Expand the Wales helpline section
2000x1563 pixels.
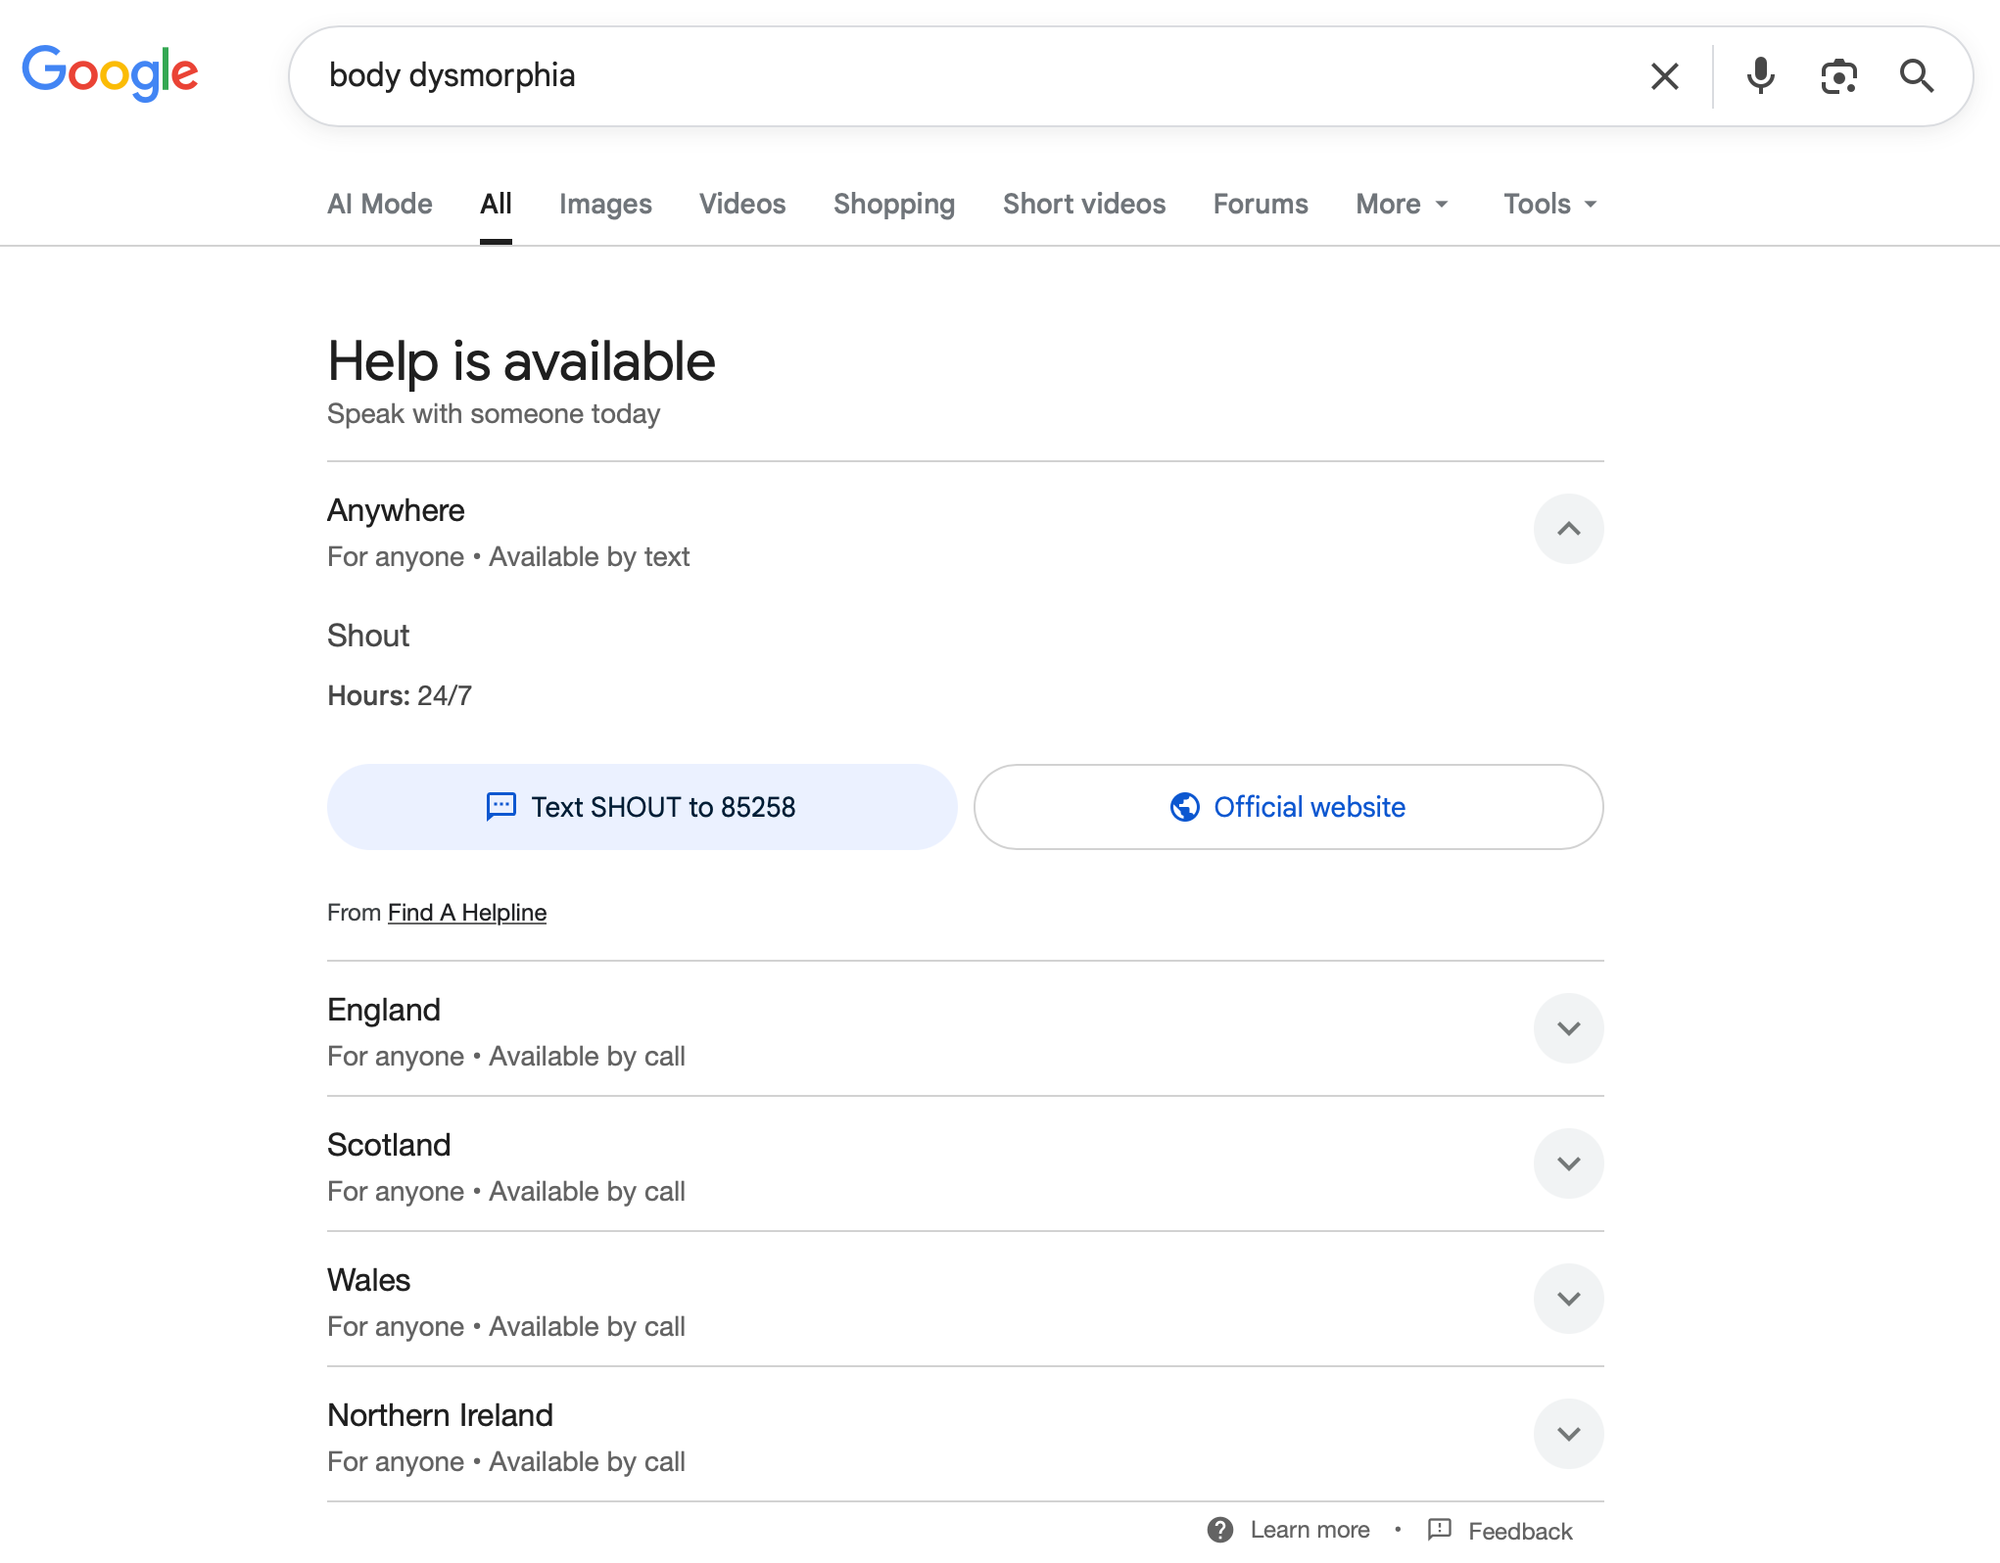(x=1568, y=1298)
